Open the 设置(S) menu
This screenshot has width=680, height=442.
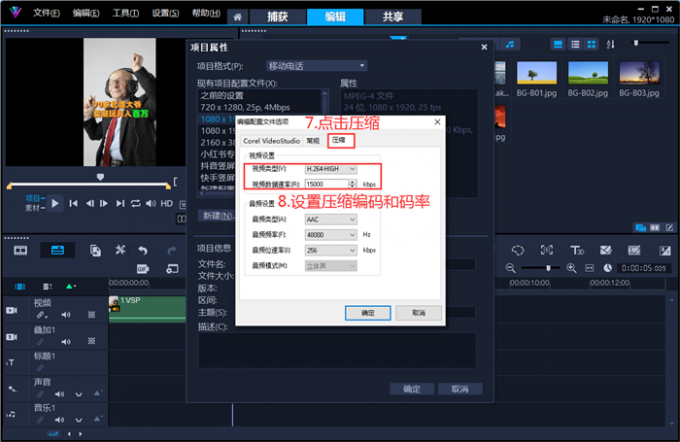coord(165,13)
